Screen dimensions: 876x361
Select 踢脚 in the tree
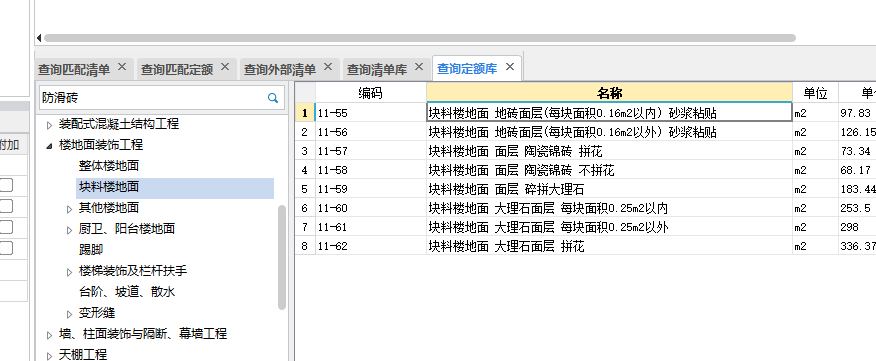coord(91,250)
